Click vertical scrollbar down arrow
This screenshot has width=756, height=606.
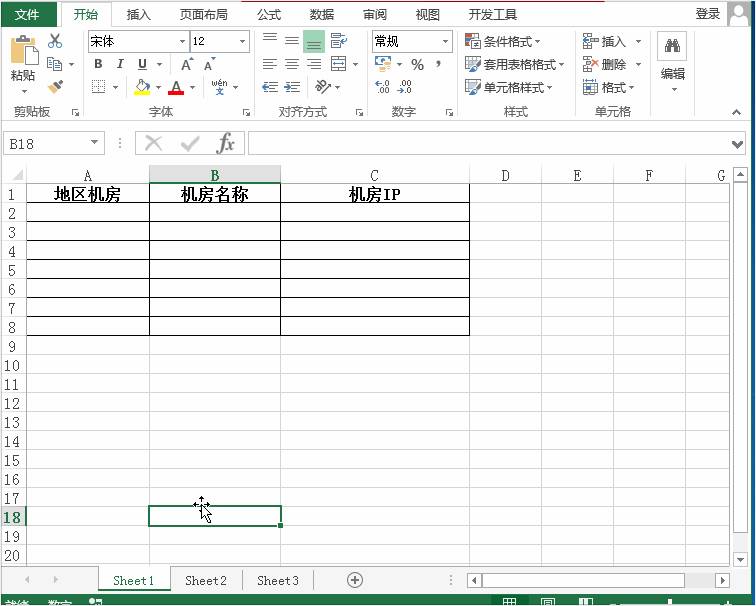click(741, 559)
